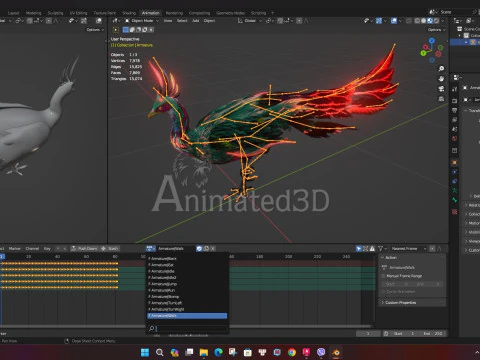Choose the highlighted Walk action entry
The image size is (480, 360).
click(x=187, y=316)
